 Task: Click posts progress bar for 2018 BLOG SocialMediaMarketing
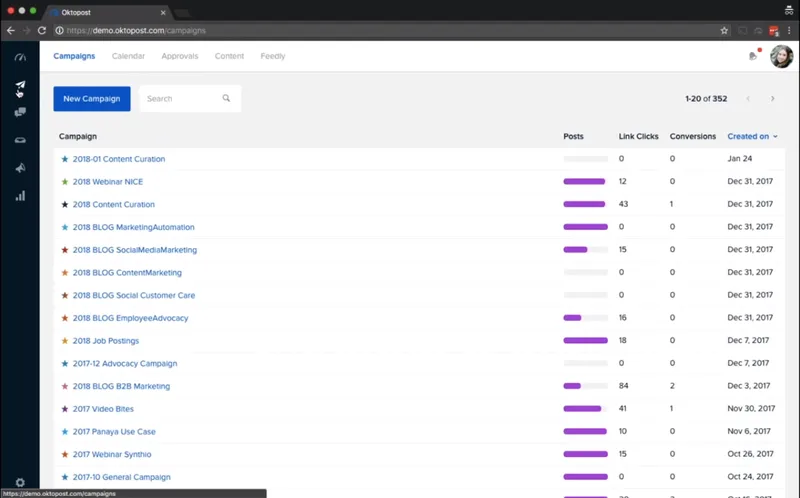coord(585,250)
